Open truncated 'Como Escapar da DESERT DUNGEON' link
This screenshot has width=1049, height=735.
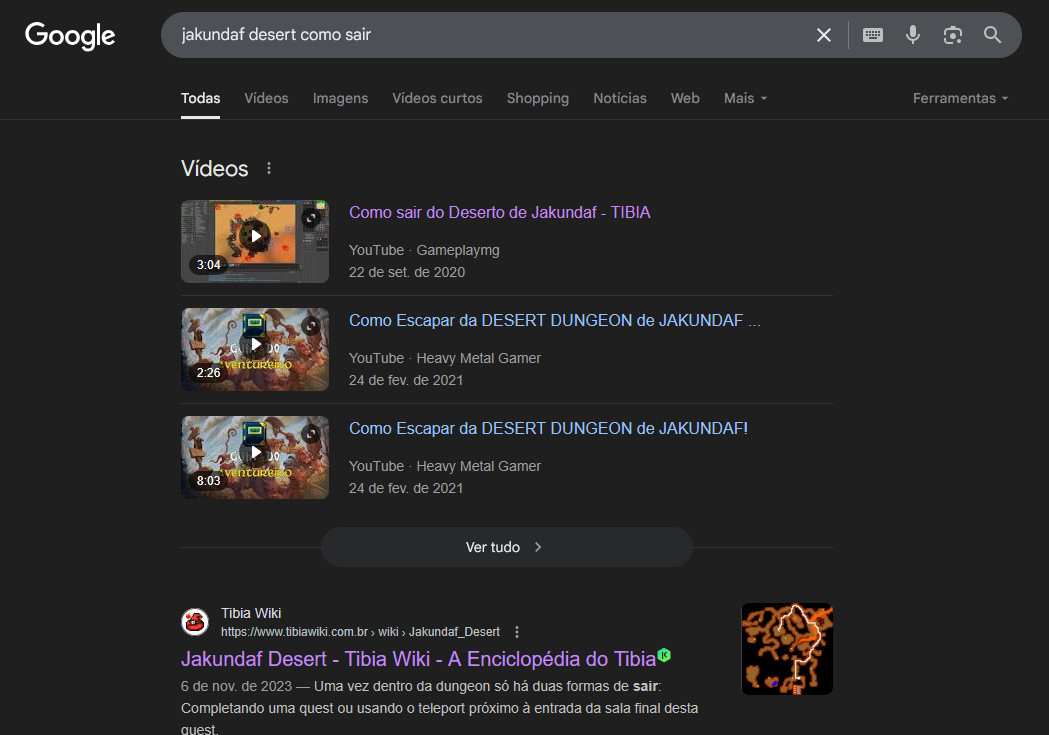555,320
